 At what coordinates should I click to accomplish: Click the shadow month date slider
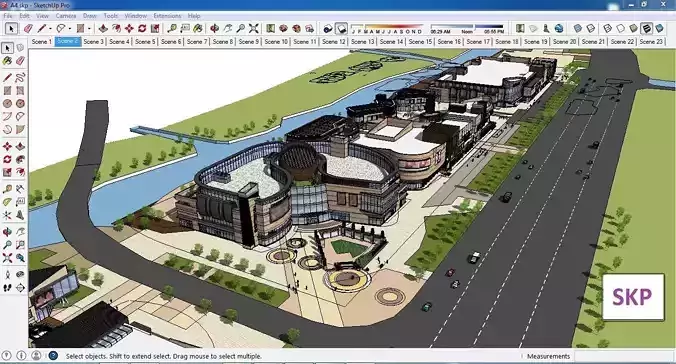click(x=387, y=28)
